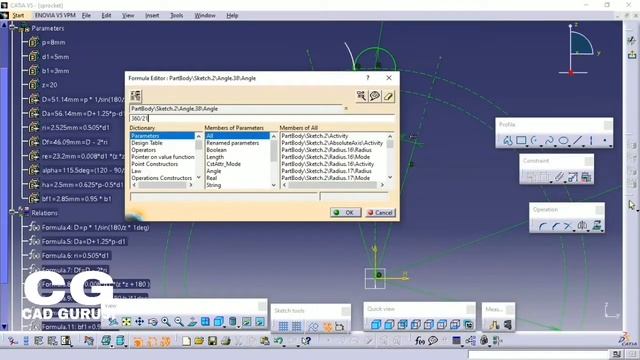Toggle the Grid display in Sketch tools
This screenshot has width=640, height=360.
pos(283,326)
